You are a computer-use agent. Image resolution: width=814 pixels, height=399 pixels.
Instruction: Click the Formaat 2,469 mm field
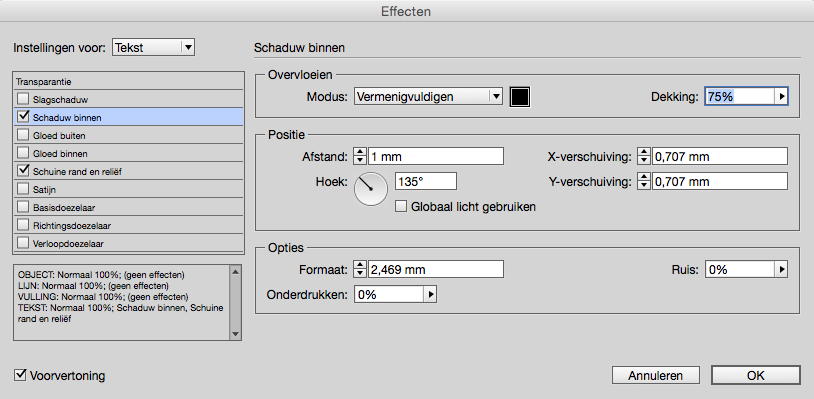point(436,269)
